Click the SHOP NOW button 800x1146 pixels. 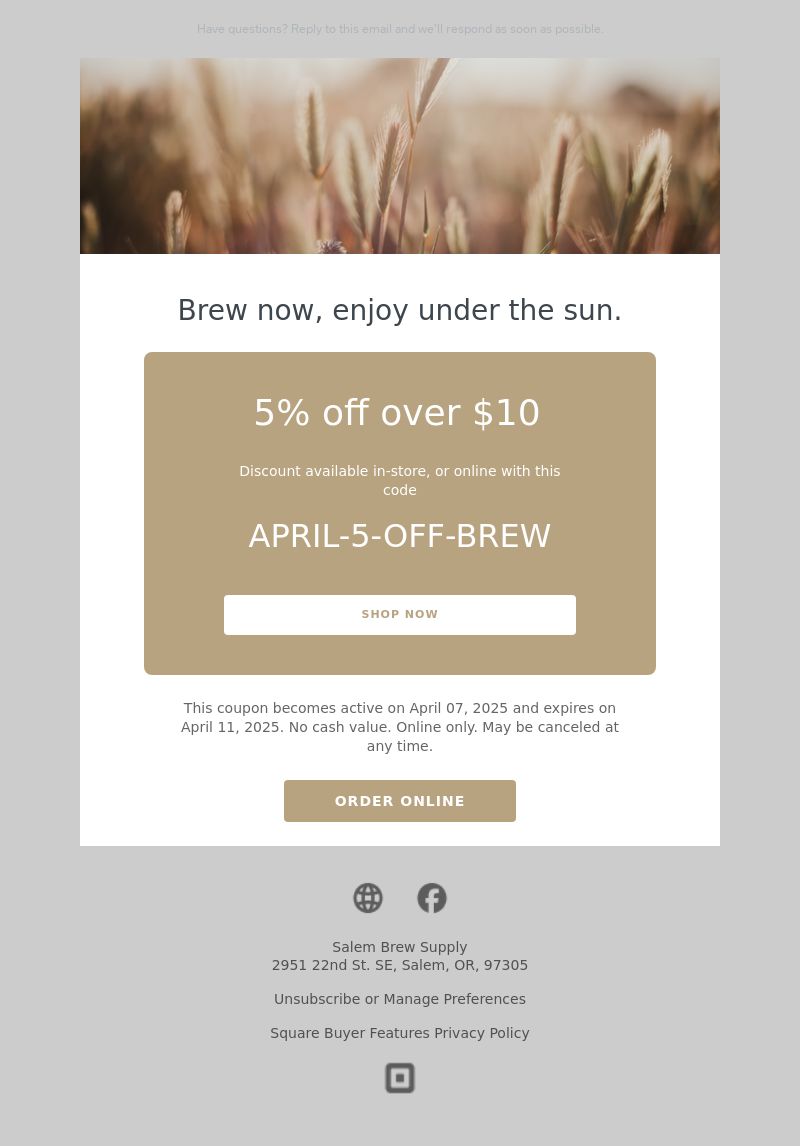tap(400, 615)
